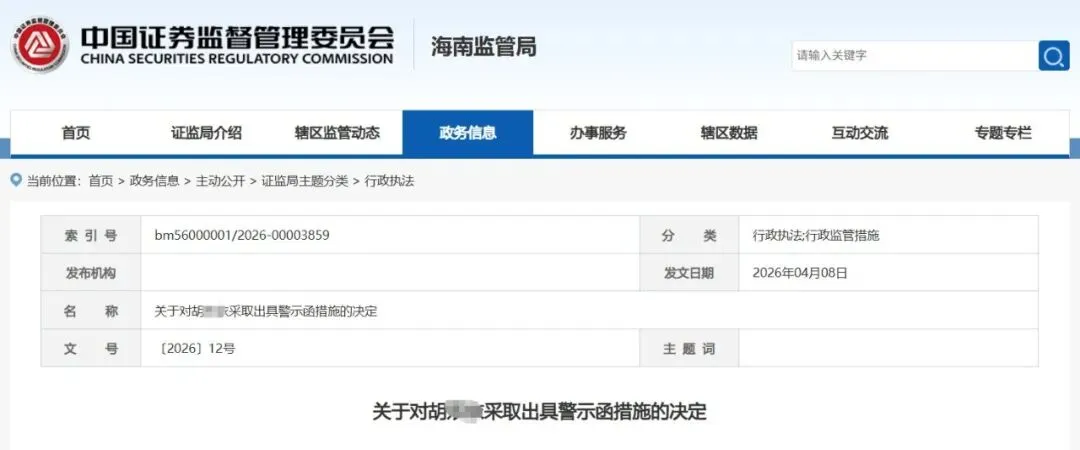The width and height of the screenshot is (1080, 450).
Task: Click the CSRC round red logo emblem
Action: [x=40, y=45]
